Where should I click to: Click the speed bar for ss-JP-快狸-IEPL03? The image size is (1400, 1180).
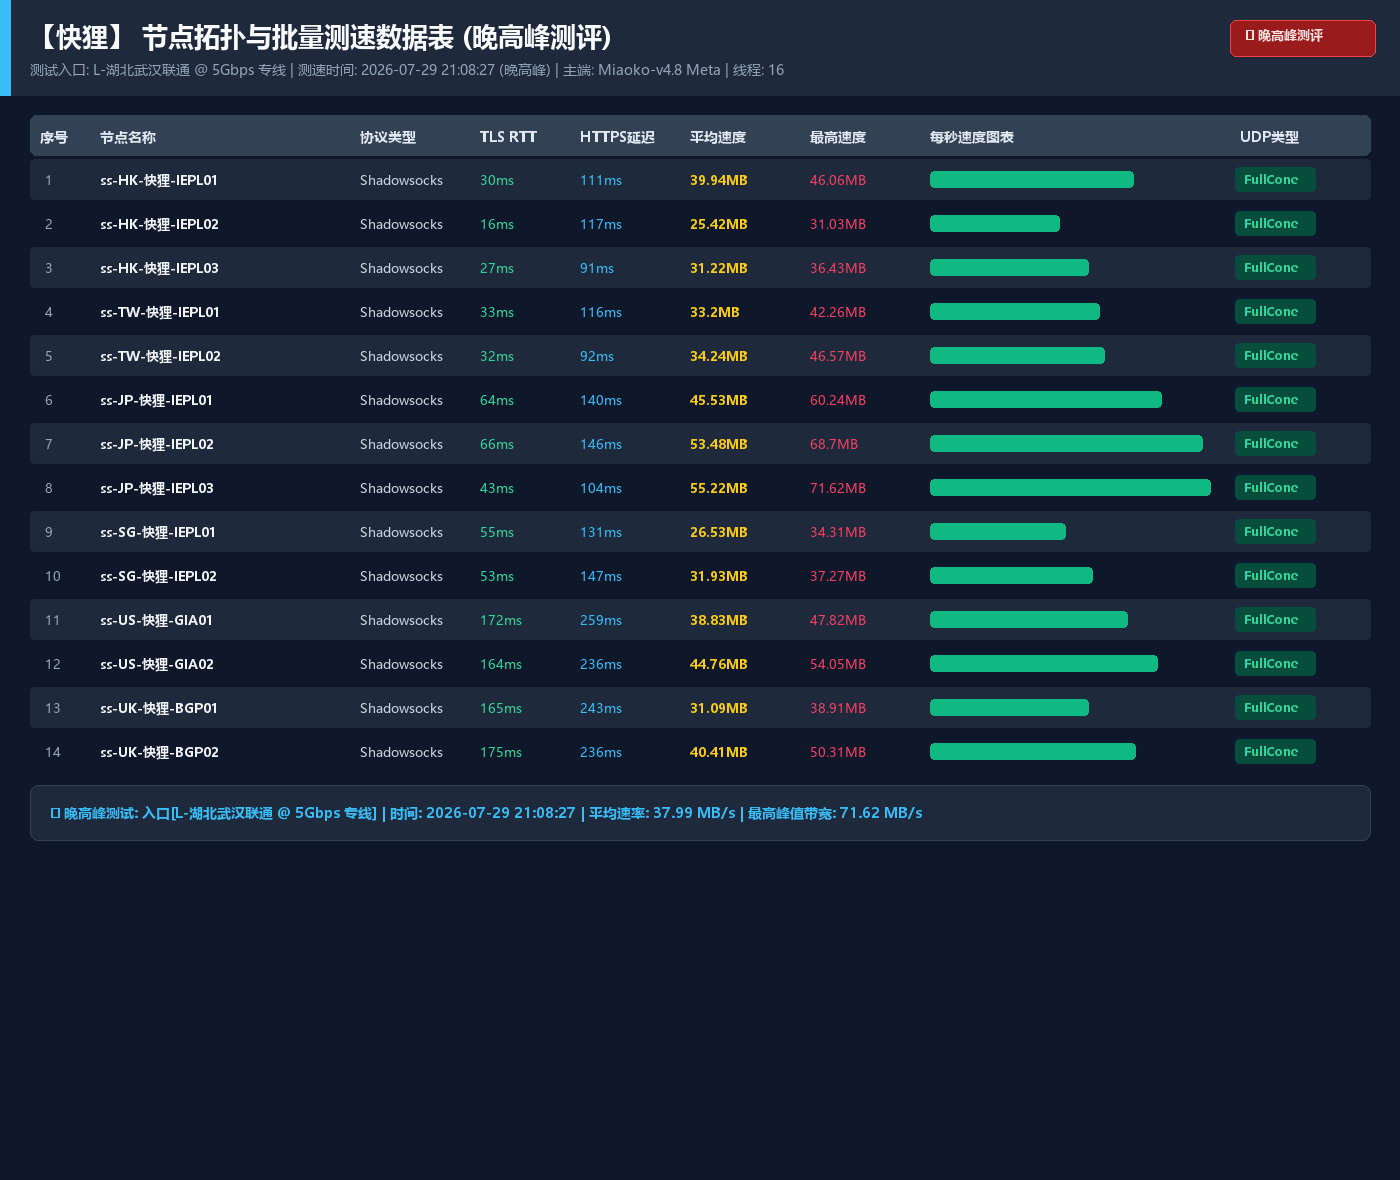[1070, 488]
